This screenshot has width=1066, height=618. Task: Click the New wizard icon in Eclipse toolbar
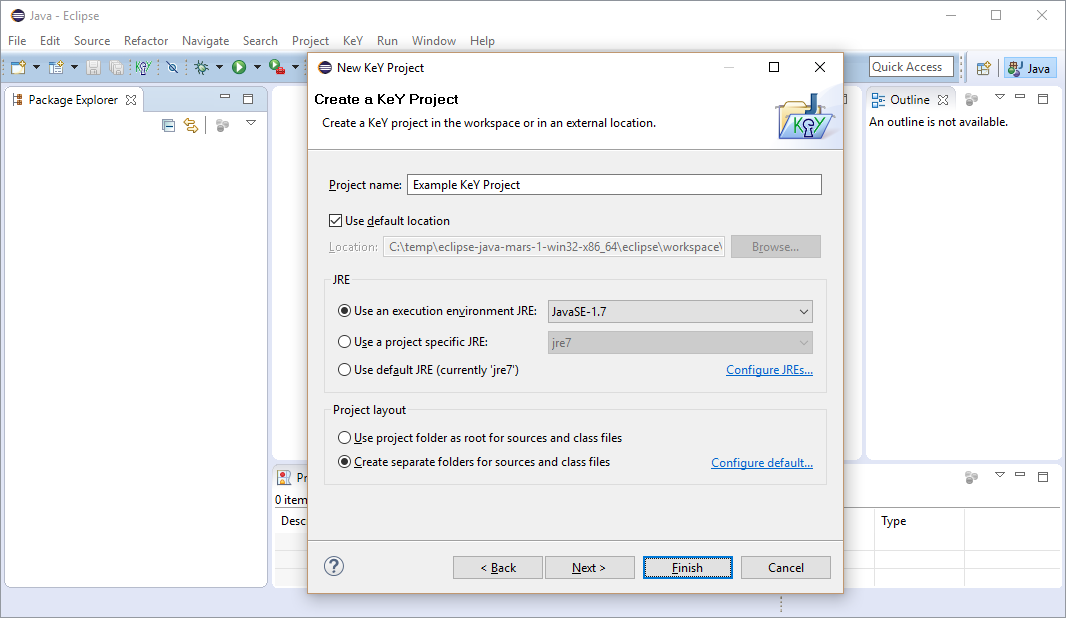tap(18, 67)
